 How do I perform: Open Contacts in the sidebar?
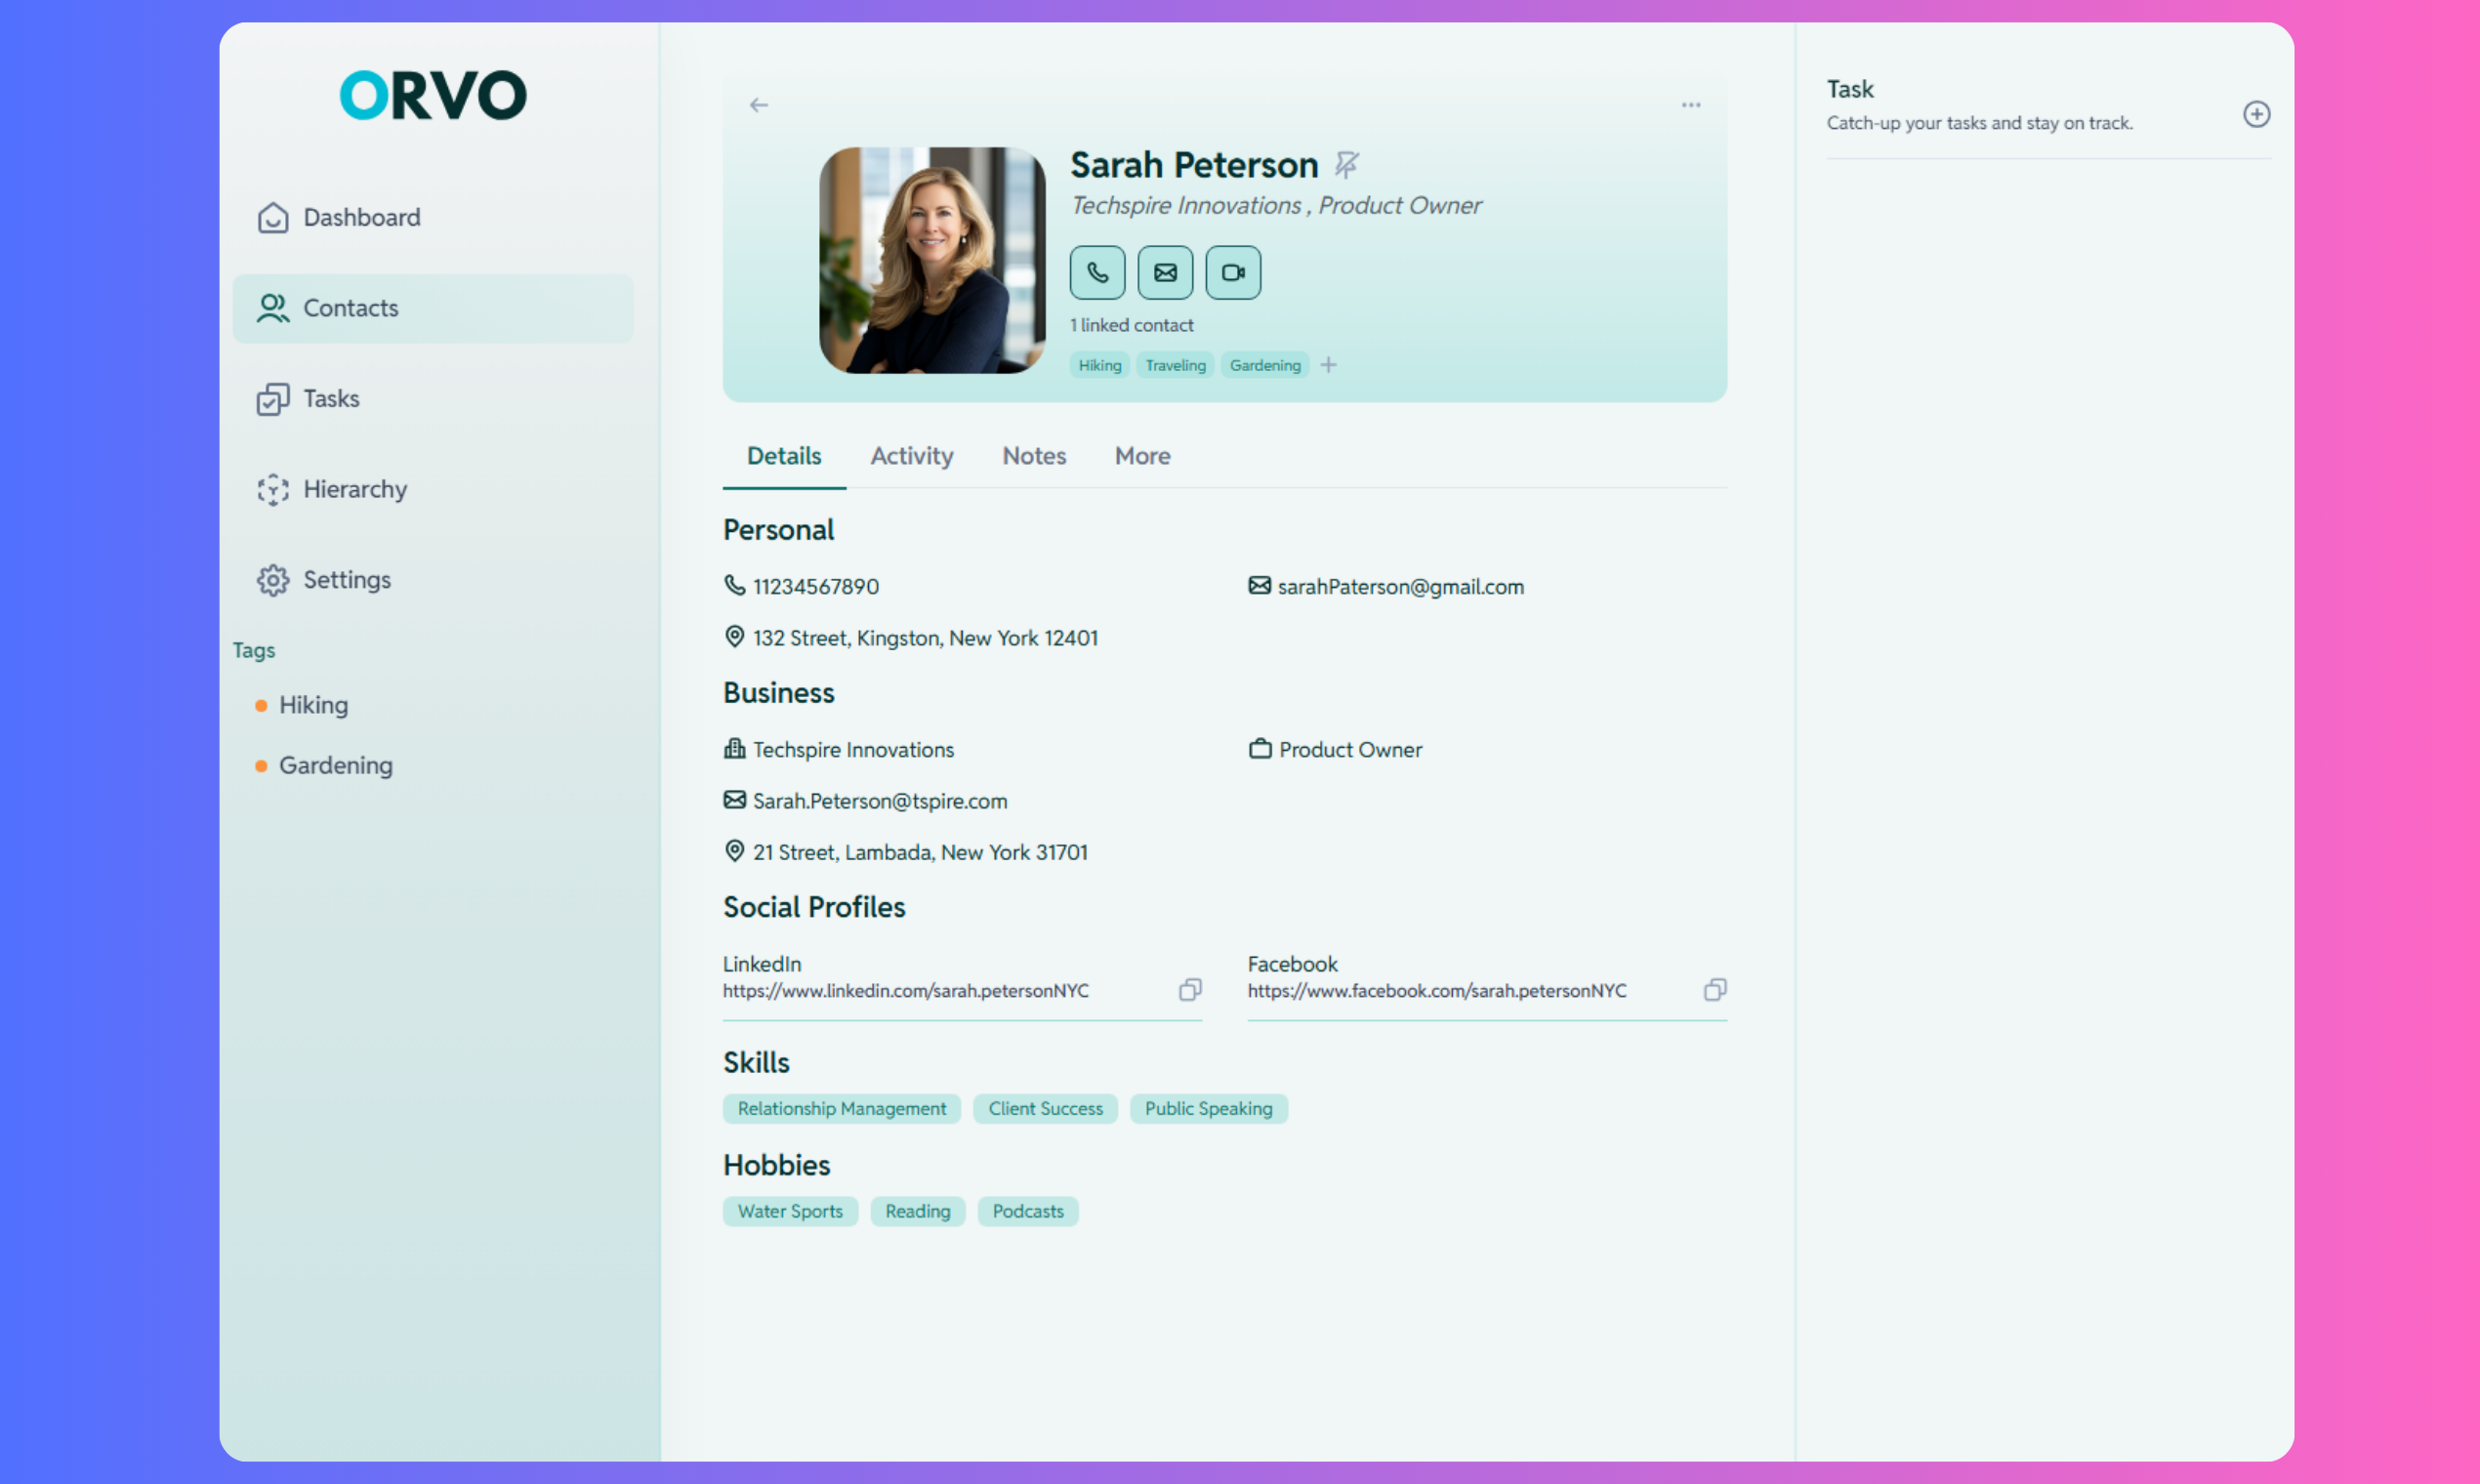click(433, 308)
